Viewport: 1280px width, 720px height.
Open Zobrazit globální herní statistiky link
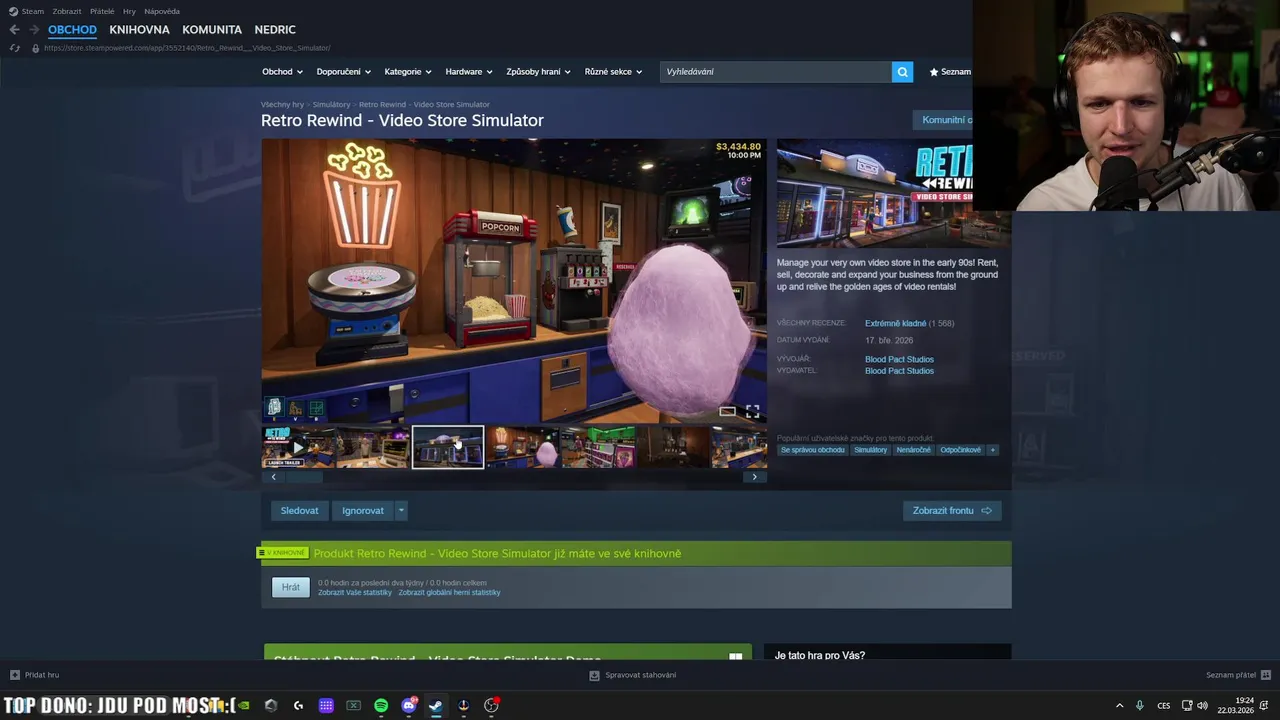click(449, 592)
